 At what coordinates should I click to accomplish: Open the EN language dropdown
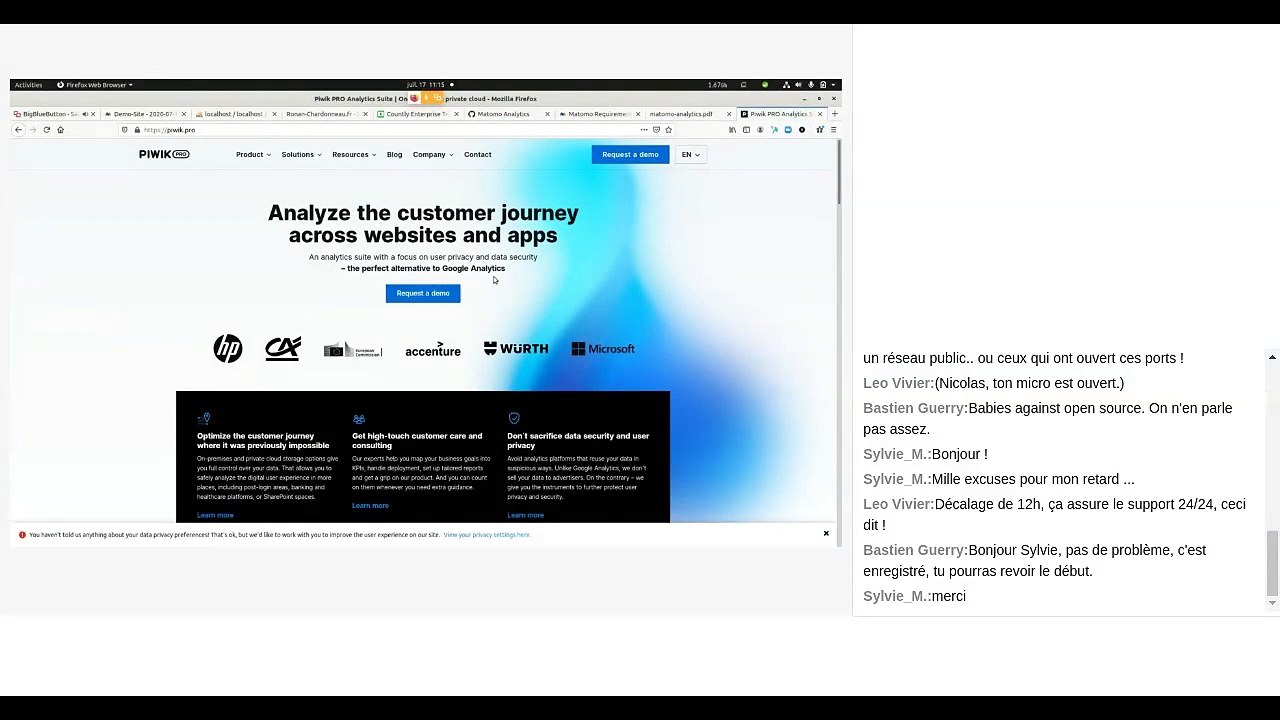tap(690, 155)
